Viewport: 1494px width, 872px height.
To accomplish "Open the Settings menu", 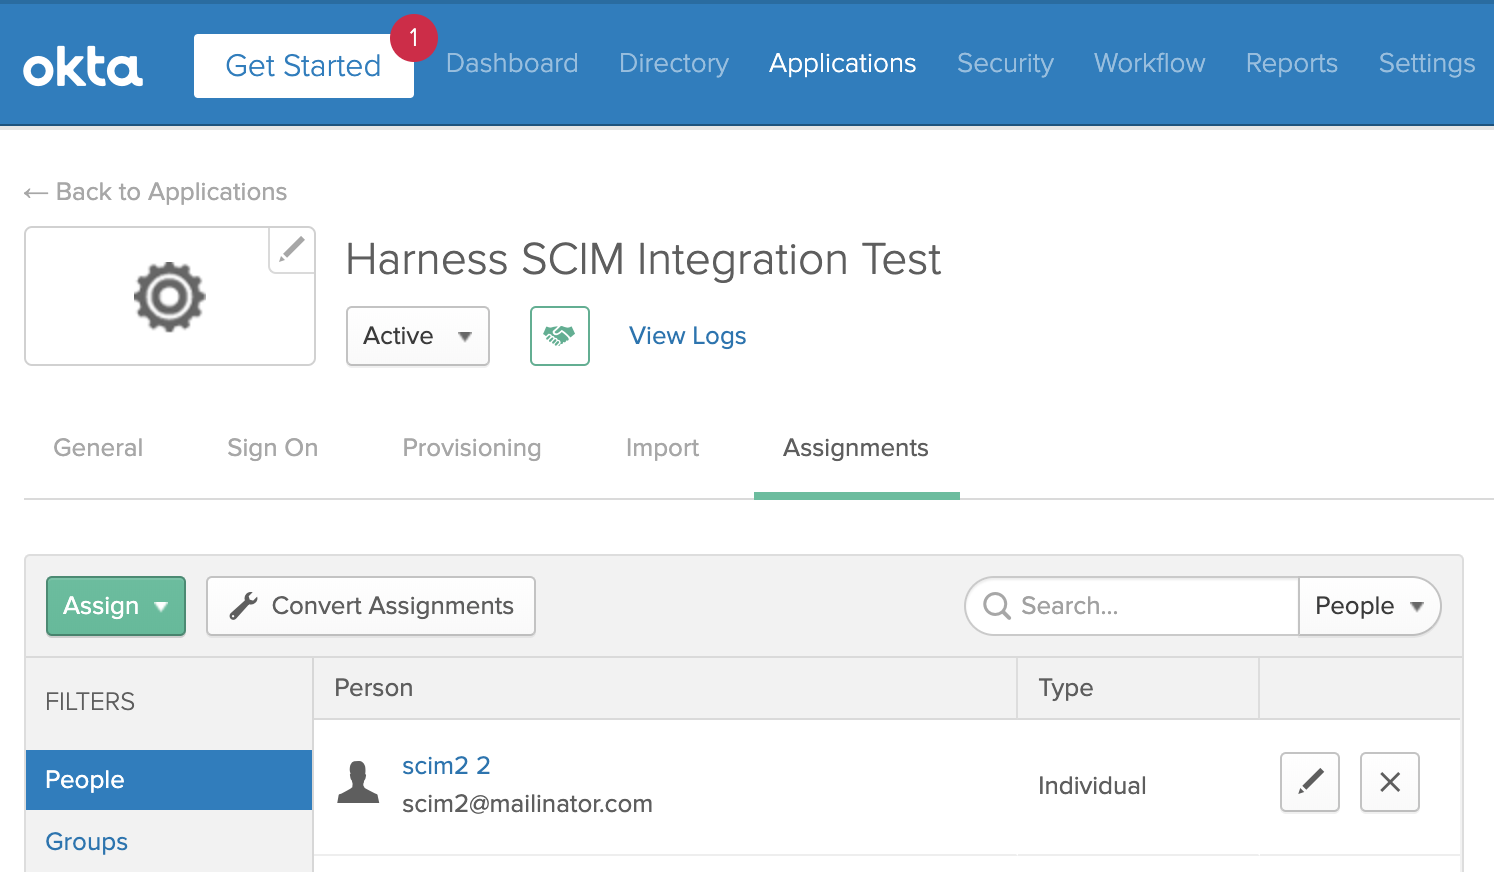I will [1427, 63].
